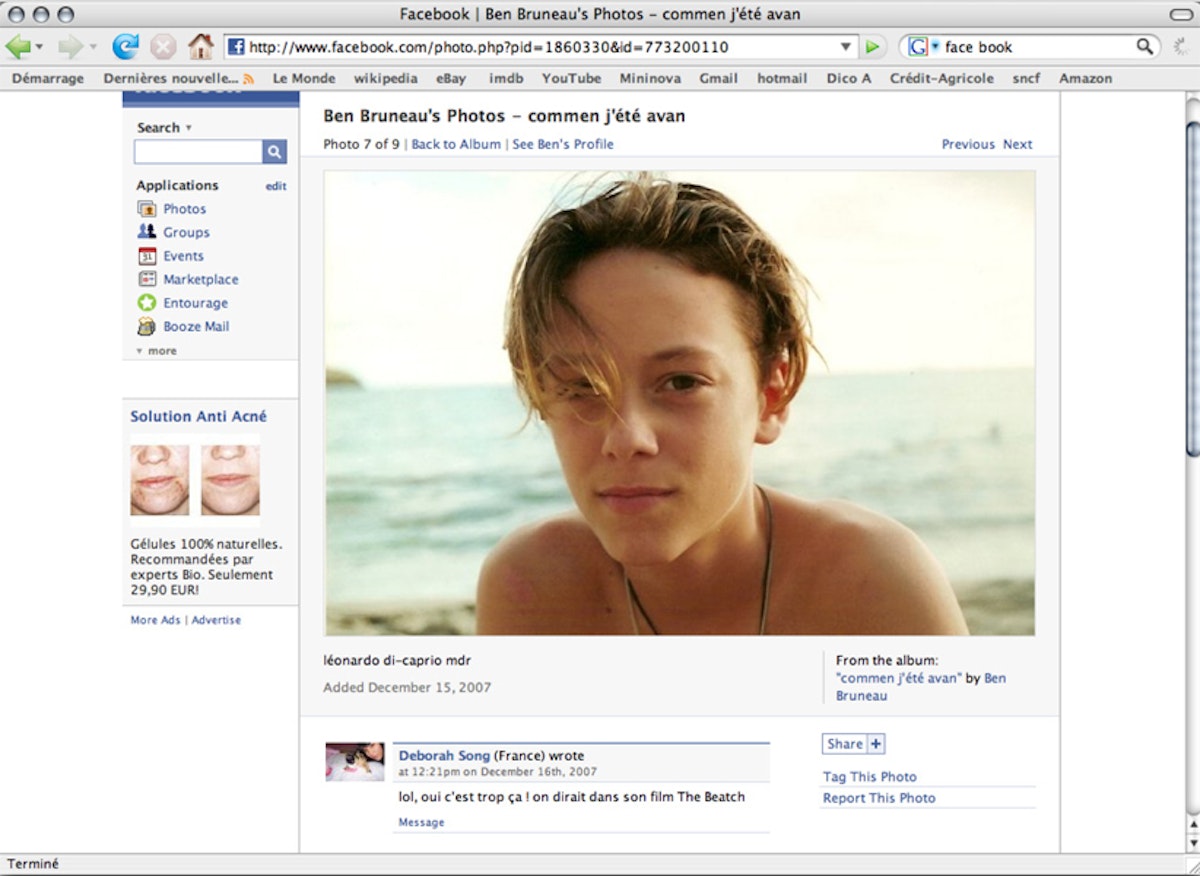Expand more applications in the sidebar

[x=156, y=351]
